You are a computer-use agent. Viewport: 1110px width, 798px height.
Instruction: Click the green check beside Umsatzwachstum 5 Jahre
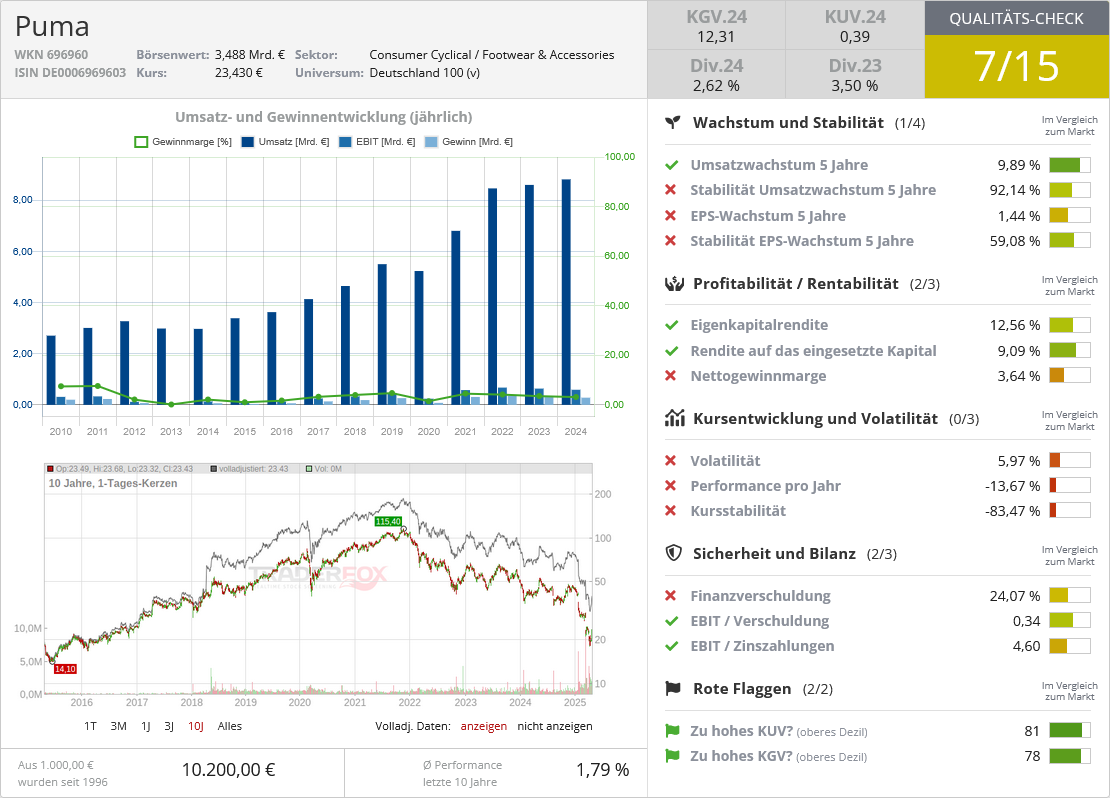coord(671,165)
